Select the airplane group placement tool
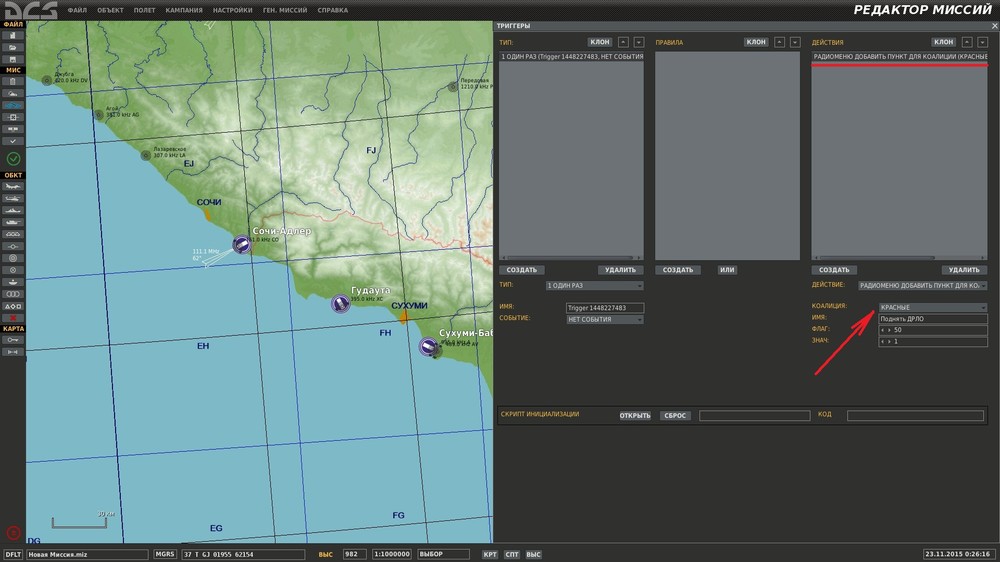Viewport: 1000px width, 562px height. (13, 186)
